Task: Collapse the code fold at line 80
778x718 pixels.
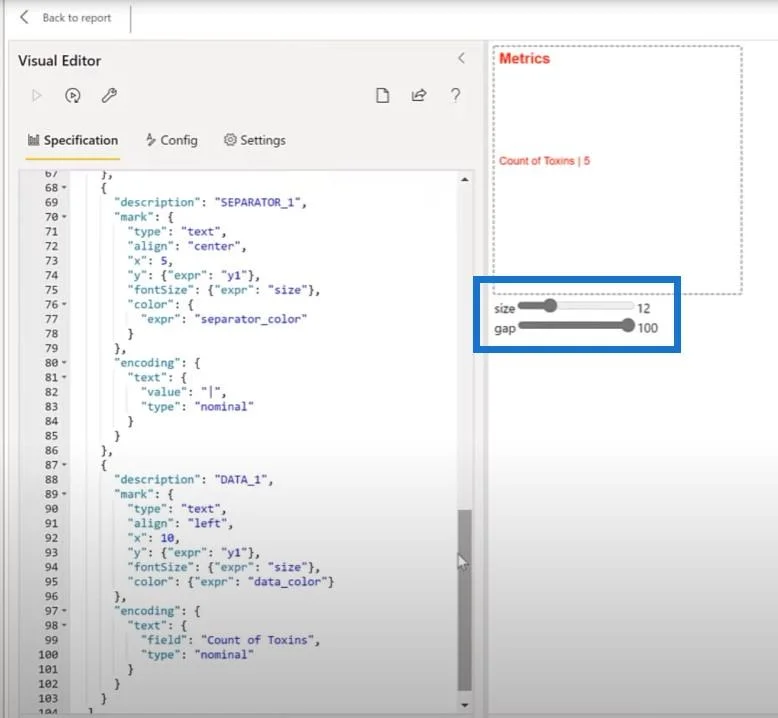Action: tap(64, 363)
